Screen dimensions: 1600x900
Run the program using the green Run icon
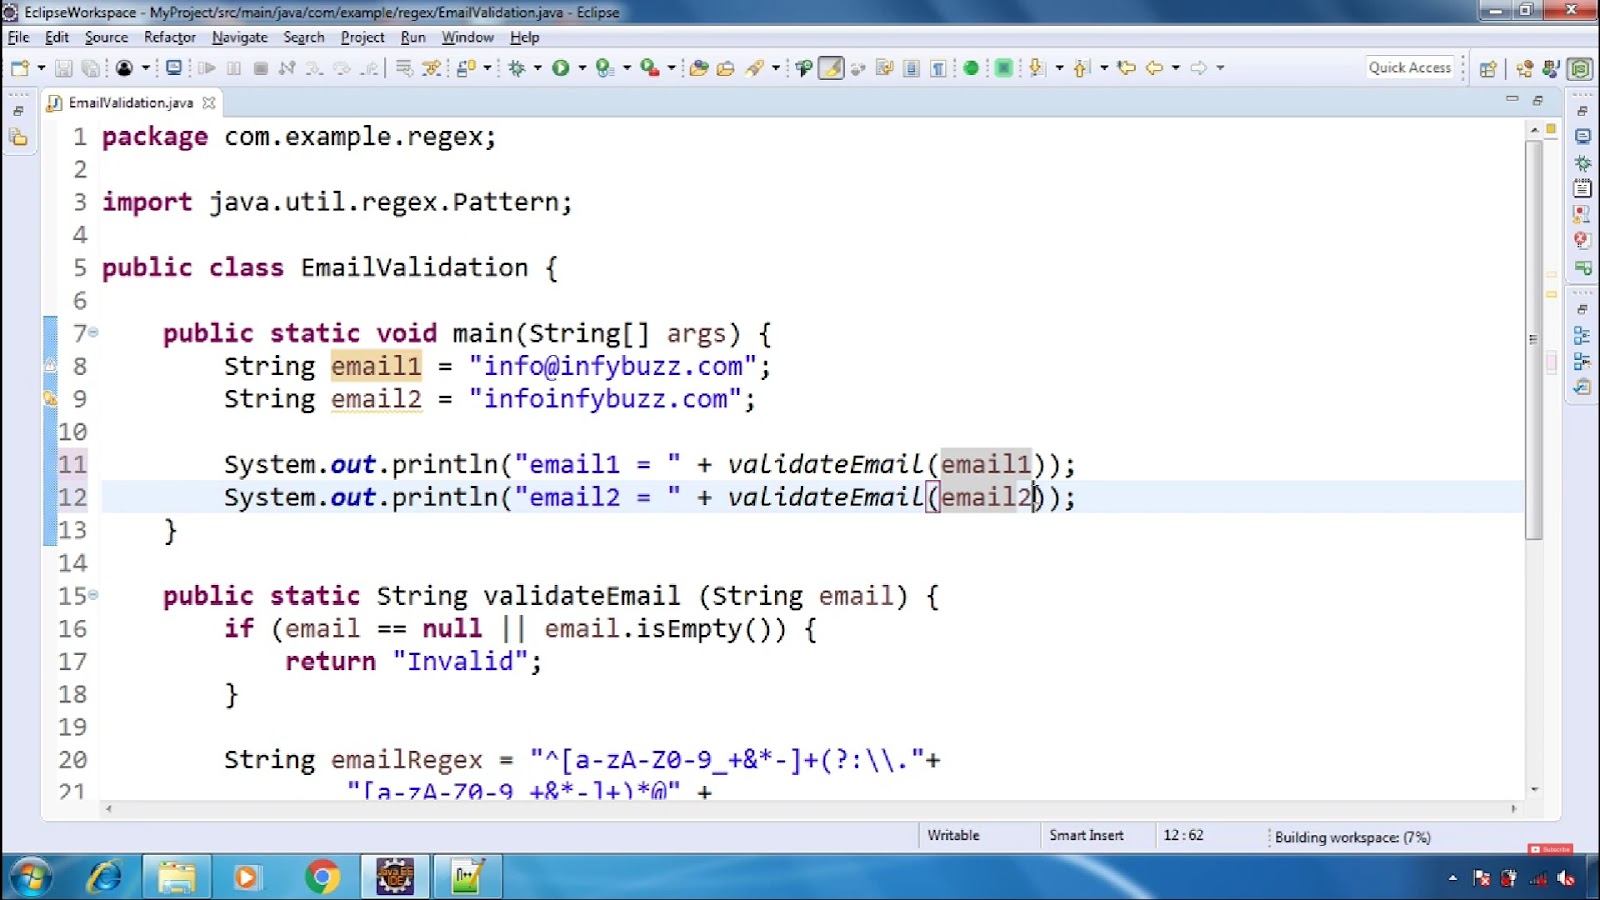[563, 67]
